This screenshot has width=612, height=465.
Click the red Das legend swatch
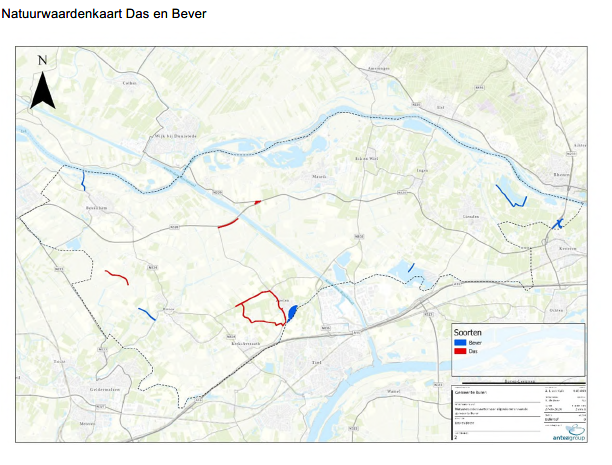coord(460,351)
